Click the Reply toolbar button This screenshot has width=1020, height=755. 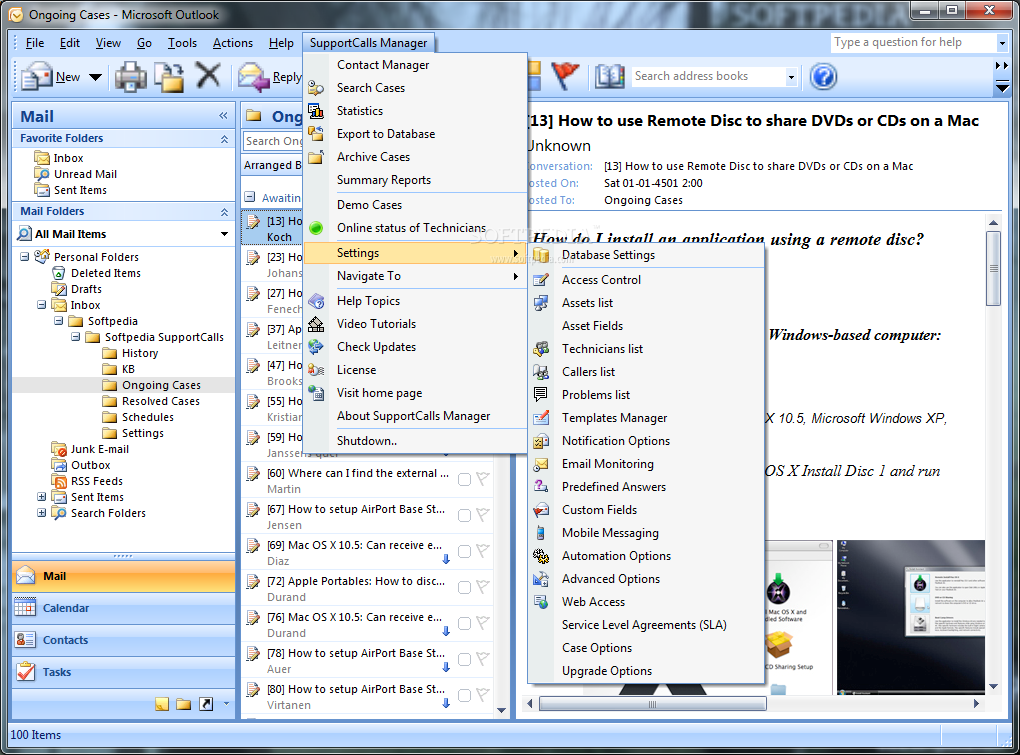click(269, 77)
